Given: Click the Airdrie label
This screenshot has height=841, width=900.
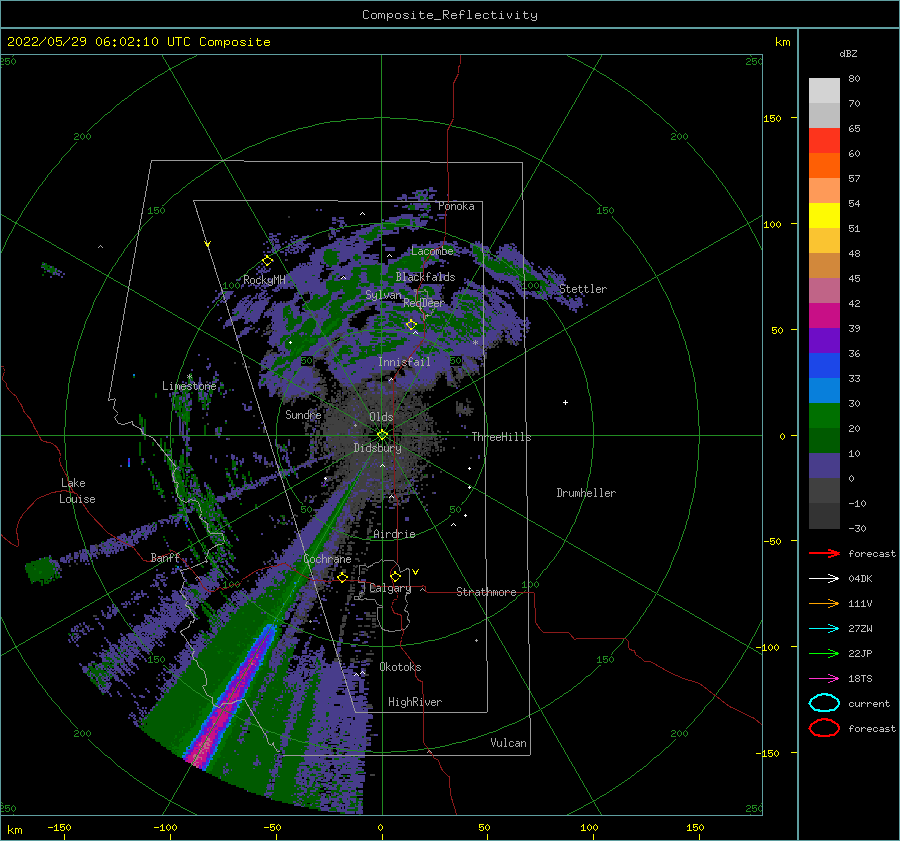Looking at the screenshot, I should [394, 534].
